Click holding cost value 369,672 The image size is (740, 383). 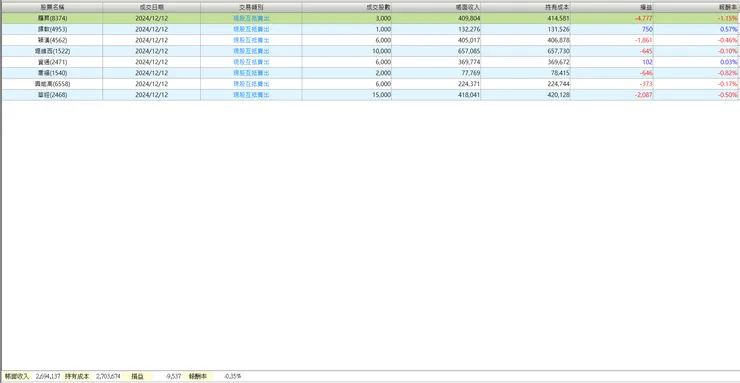tap(559, 62)
